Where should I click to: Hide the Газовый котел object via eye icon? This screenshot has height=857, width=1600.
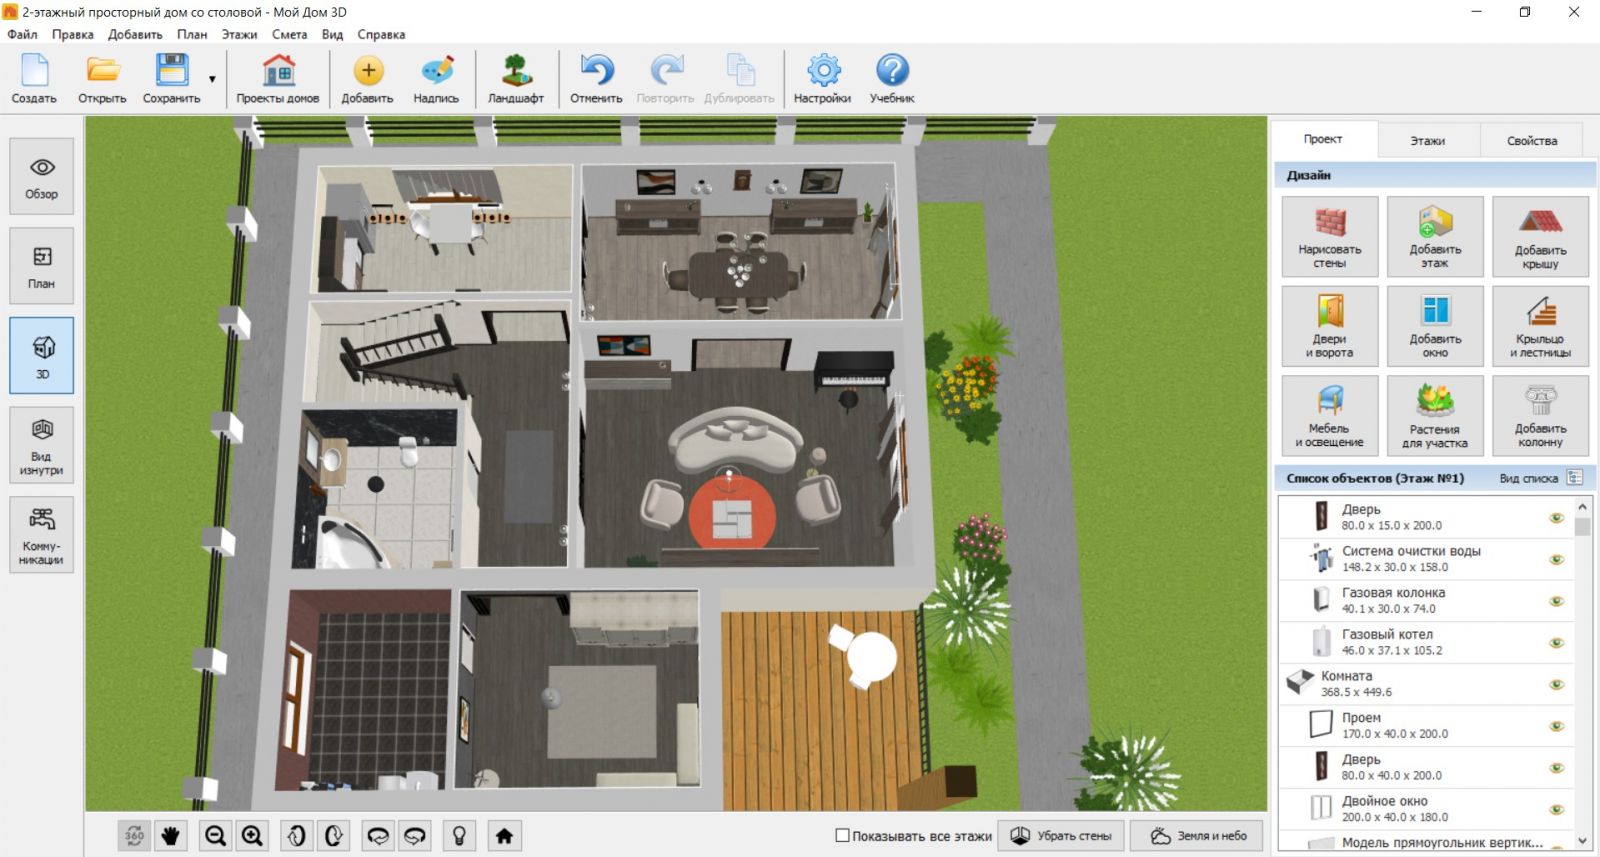point(1556,643)
